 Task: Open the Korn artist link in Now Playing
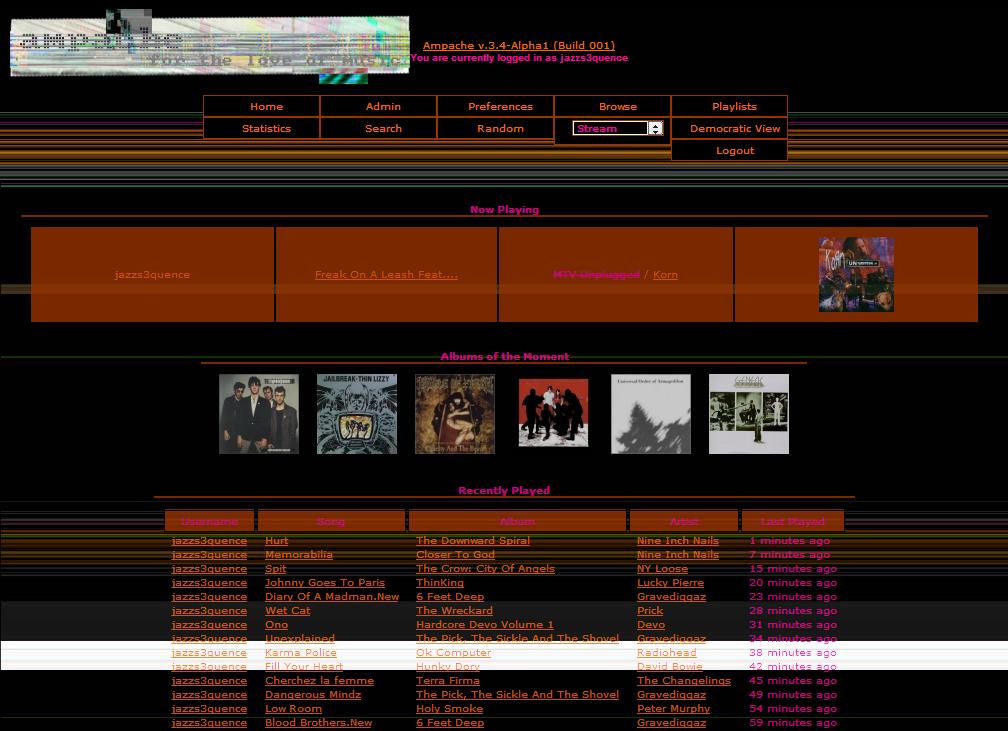[665, 275]
